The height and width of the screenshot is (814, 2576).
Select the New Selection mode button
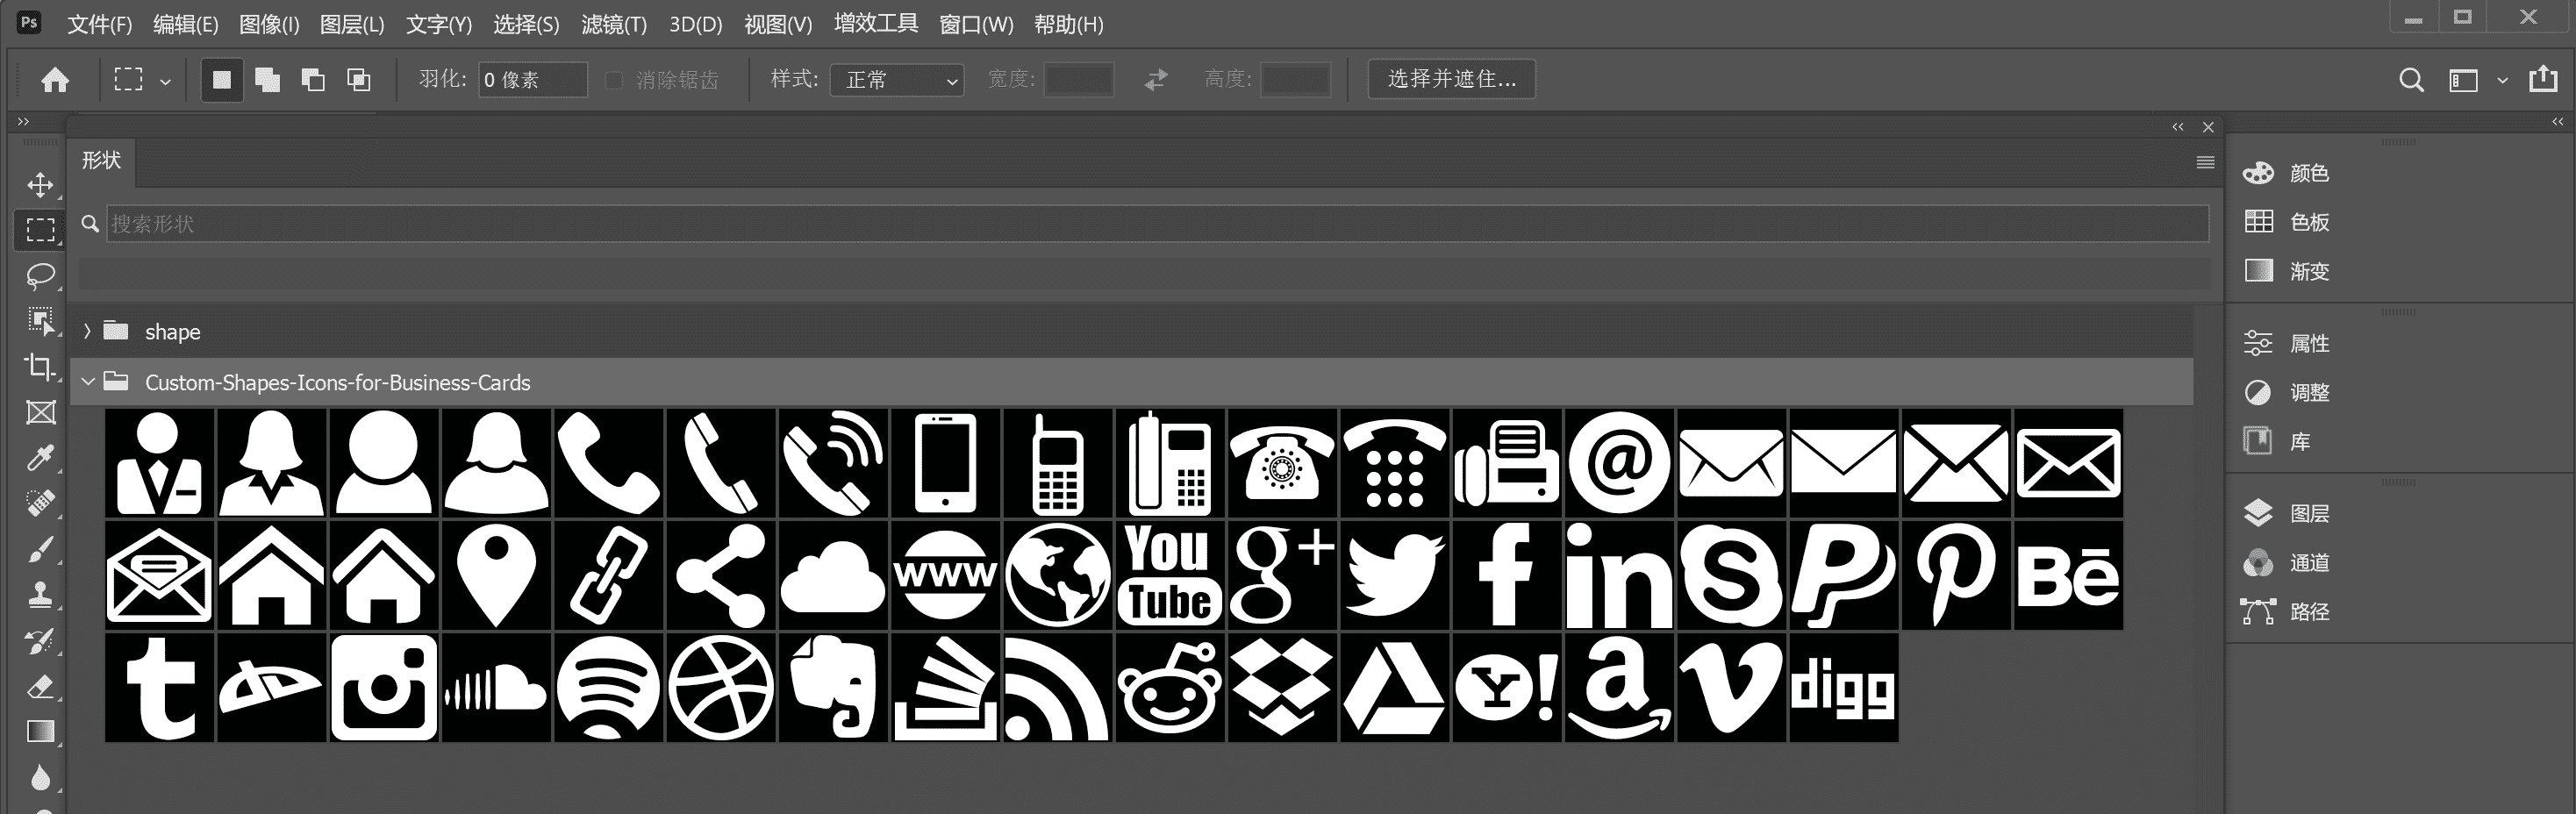(222, 80)
